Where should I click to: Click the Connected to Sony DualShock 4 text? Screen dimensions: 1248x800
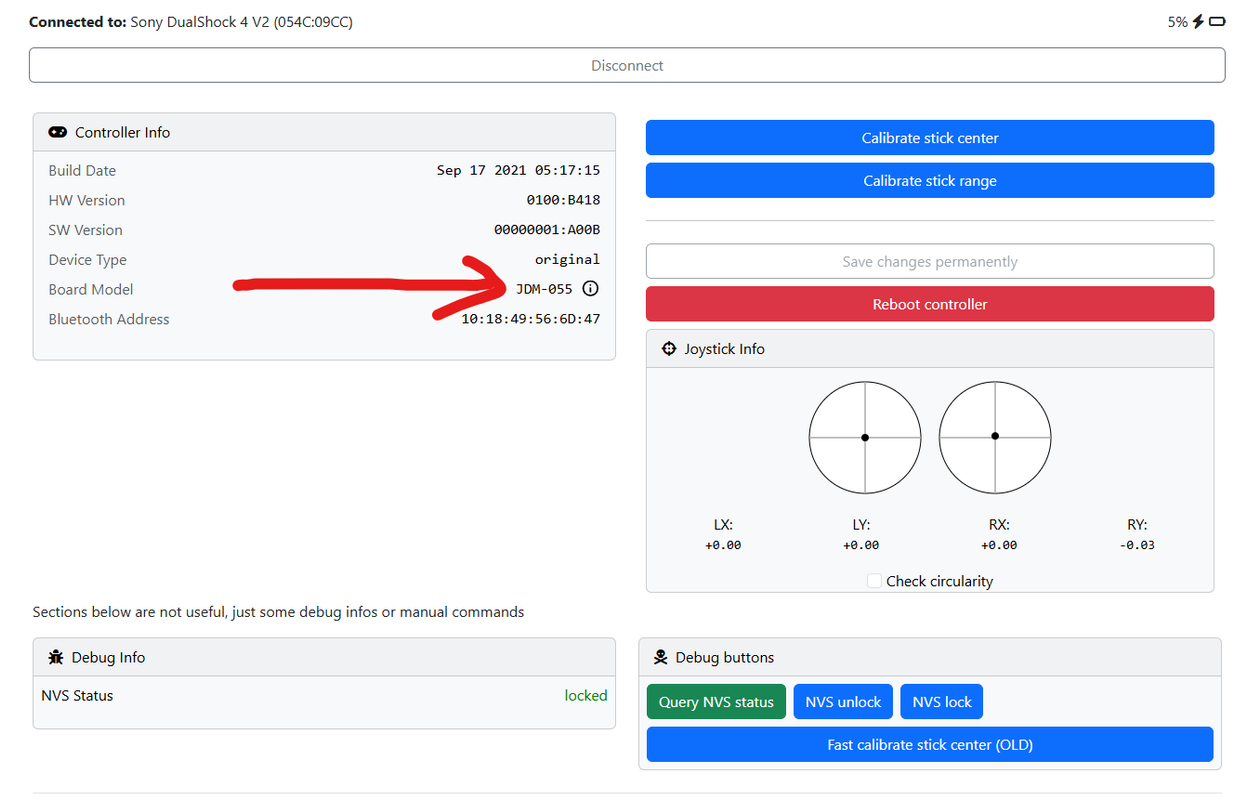191,22
